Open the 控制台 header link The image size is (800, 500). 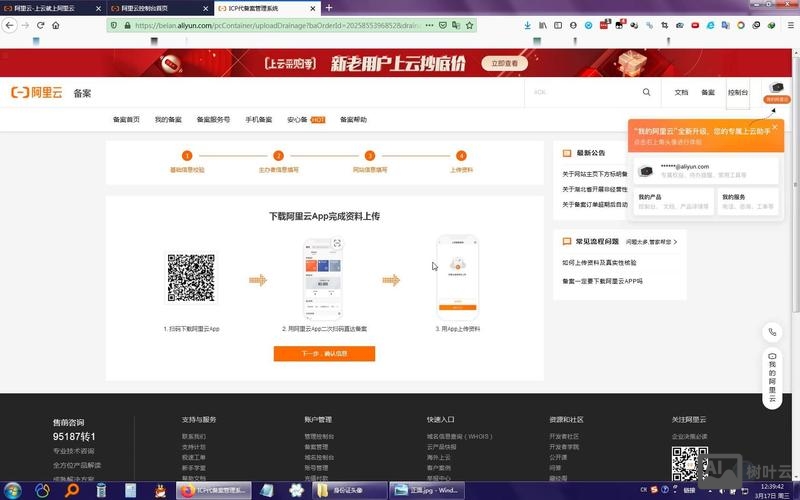[x=738, y=92]
